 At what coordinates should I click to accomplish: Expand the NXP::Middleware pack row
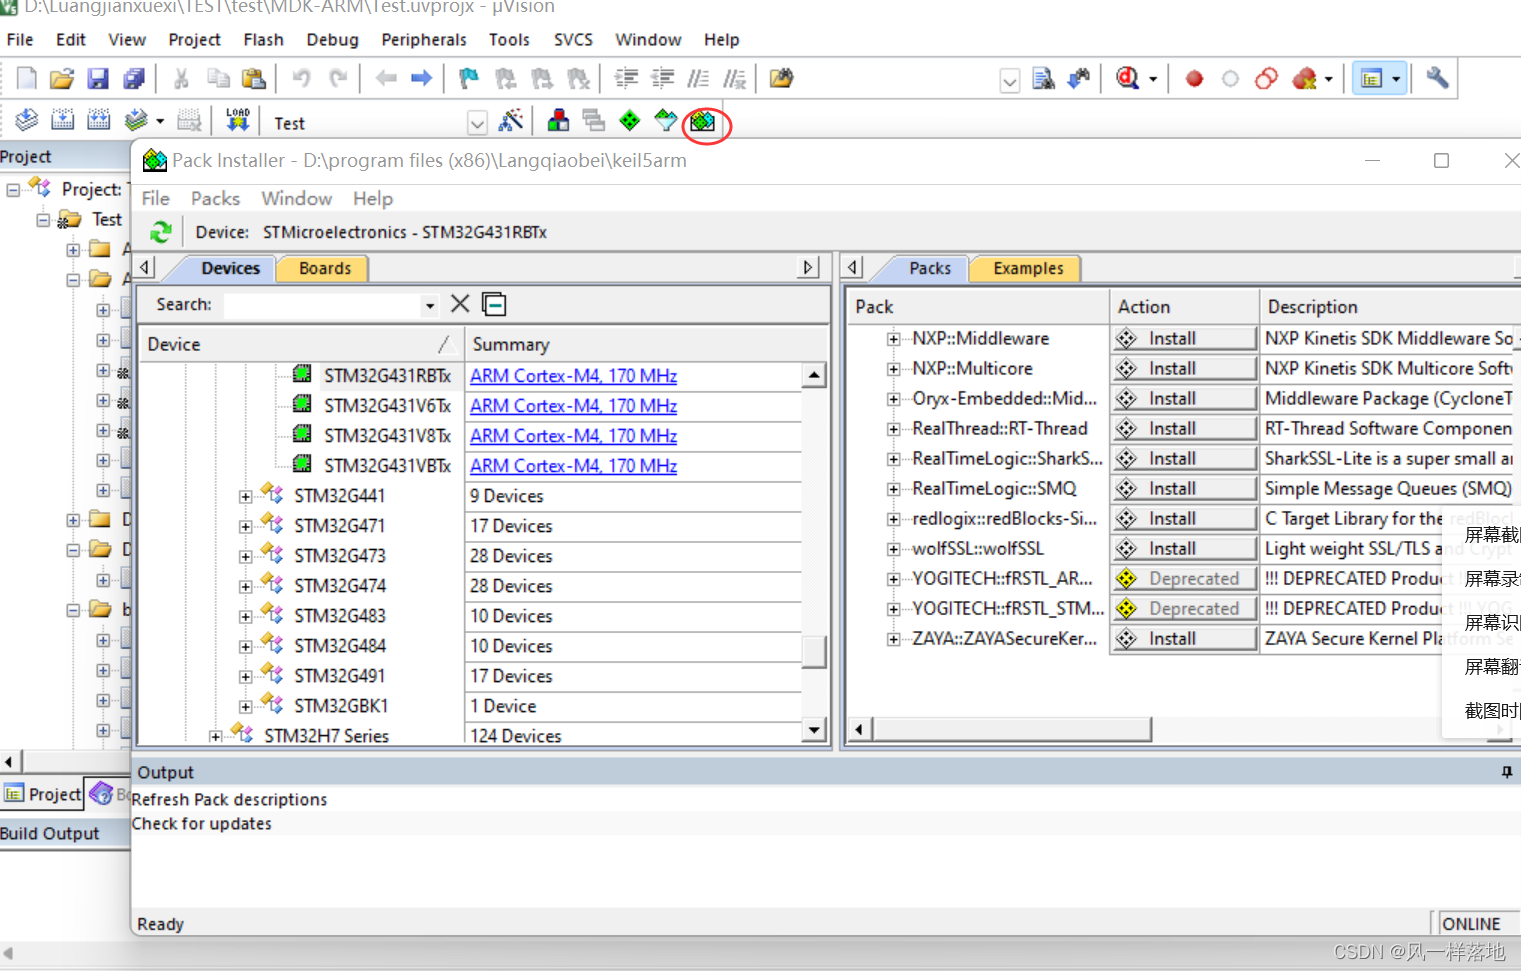893,339
